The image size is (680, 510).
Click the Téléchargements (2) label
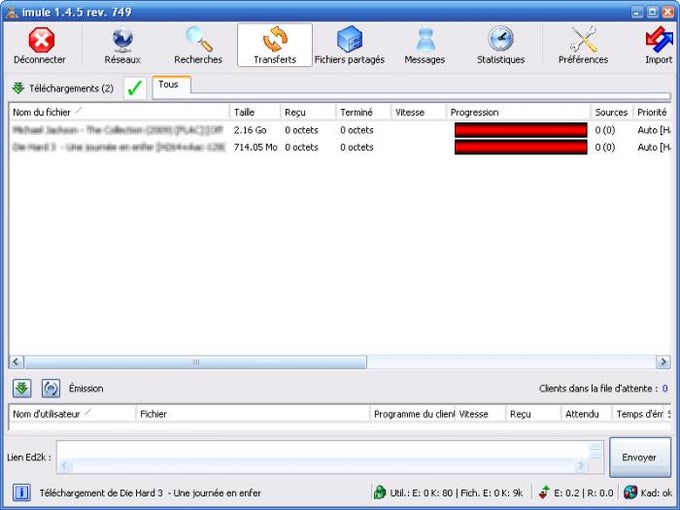click(71, 88)
